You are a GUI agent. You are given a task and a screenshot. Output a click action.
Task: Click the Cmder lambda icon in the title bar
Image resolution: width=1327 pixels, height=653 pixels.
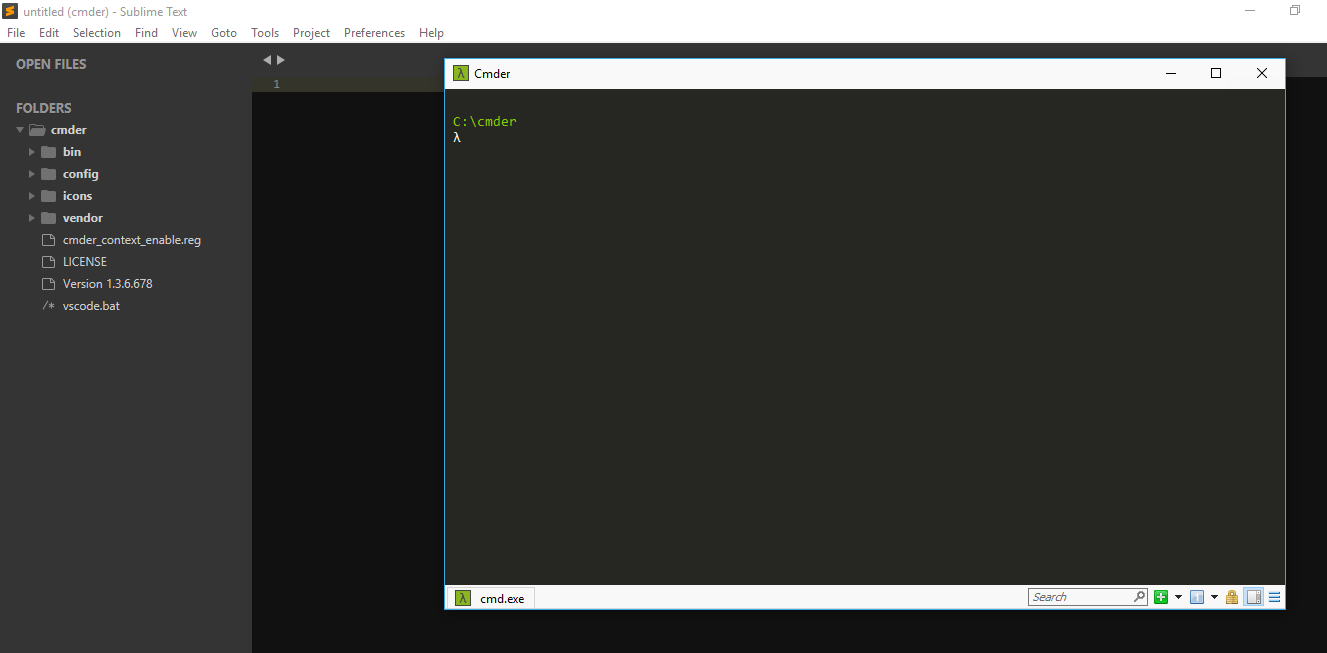click(460, 73)
